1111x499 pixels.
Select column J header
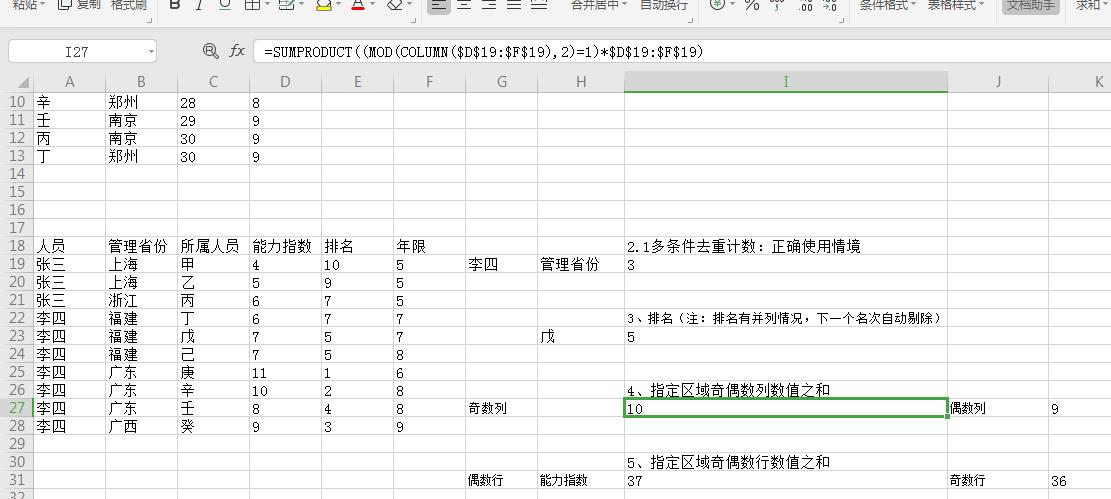pyautogui.click(x=998, y=82)
